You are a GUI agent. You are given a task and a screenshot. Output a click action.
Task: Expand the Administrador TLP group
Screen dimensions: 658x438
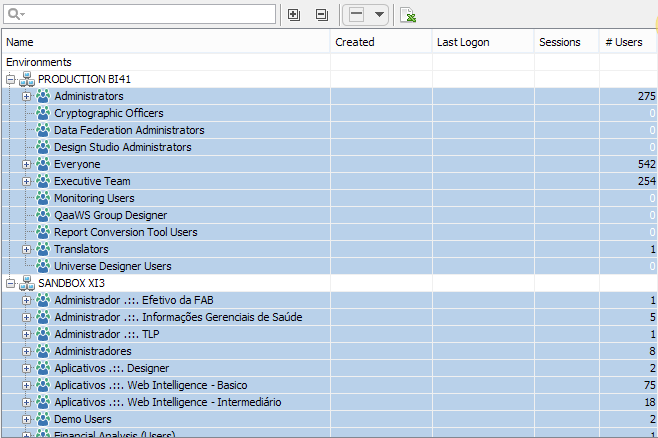coord(26,334)
